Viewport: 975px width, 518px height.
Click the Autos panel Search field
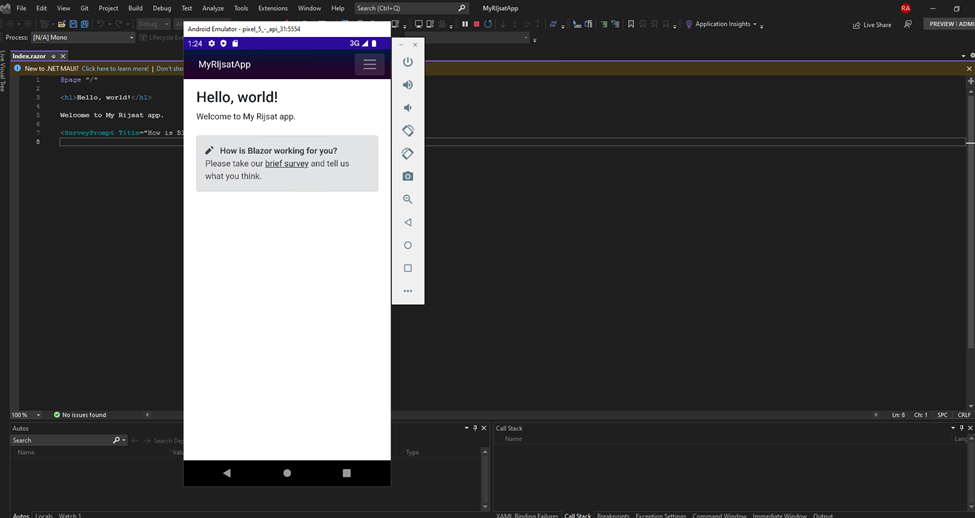[x=60, y=440]
